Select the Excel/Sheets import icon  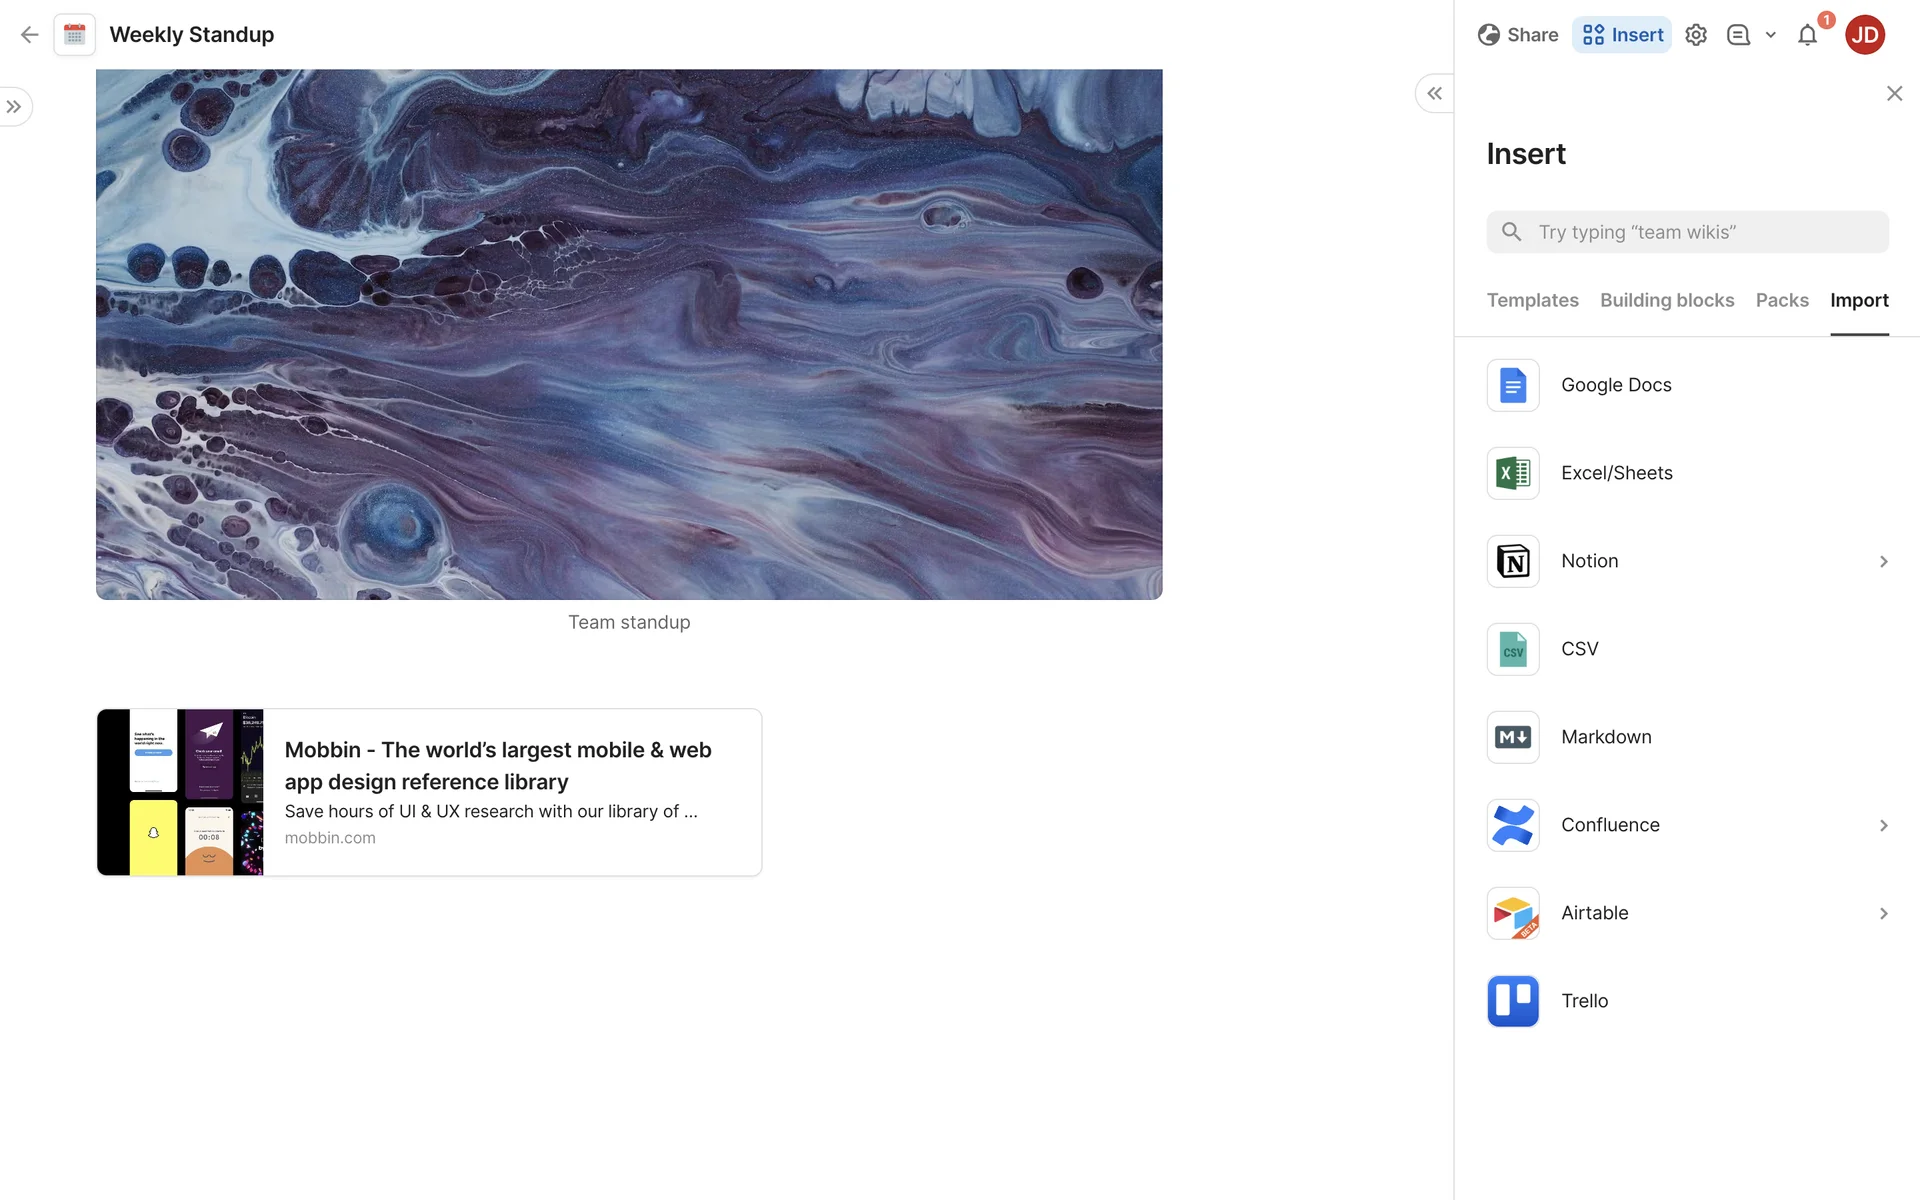click(x=1512, y=473)
